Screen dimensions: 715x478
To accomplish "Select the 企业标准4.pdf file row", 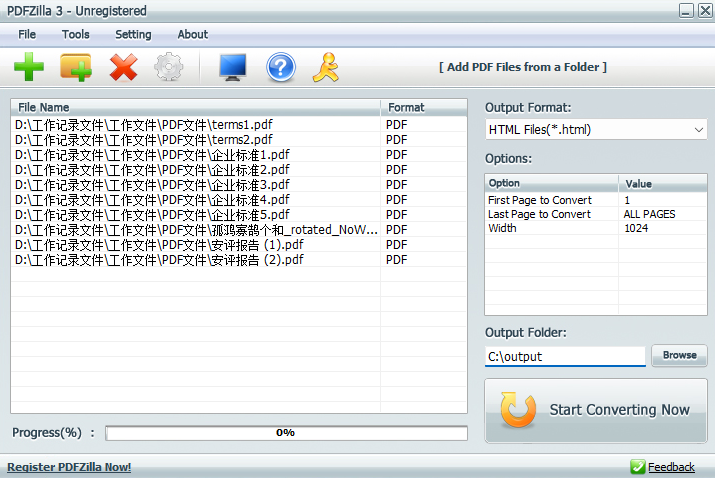I will click(239, 199).
